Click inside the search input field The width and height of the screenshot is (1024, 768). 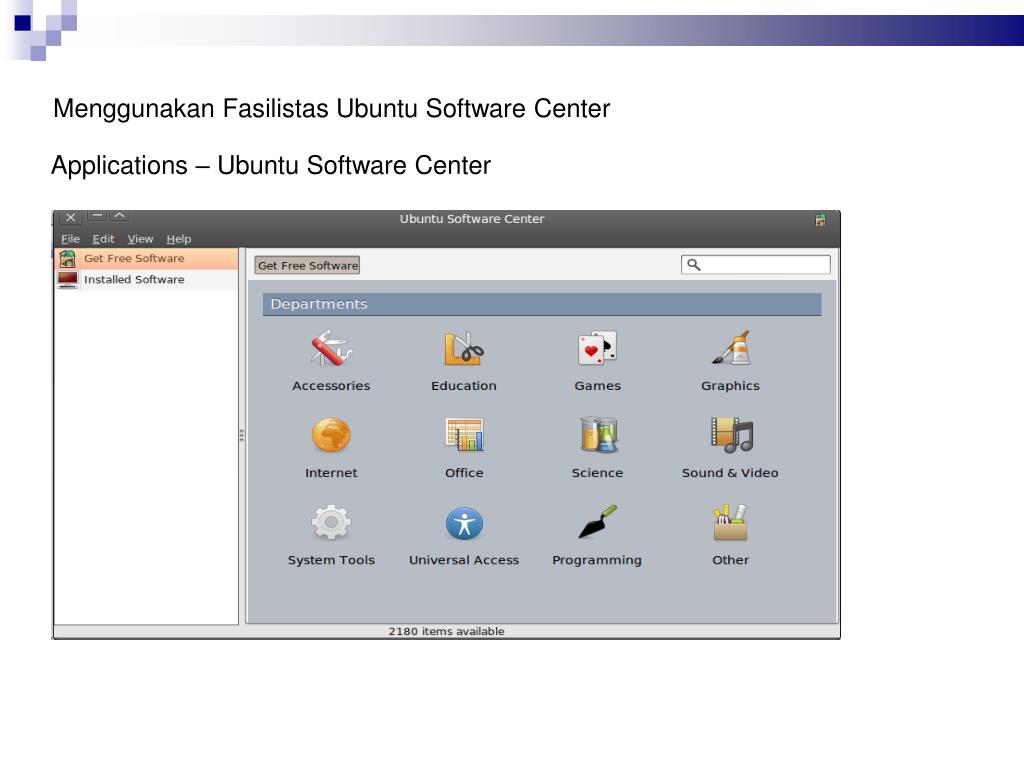[x=756, y=264]
